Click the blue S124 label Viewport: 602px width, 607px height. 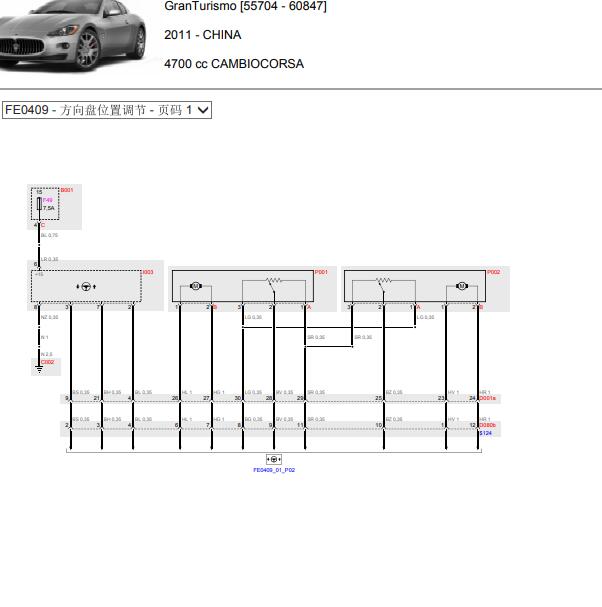pyautogui.click(x=485, y=433)
